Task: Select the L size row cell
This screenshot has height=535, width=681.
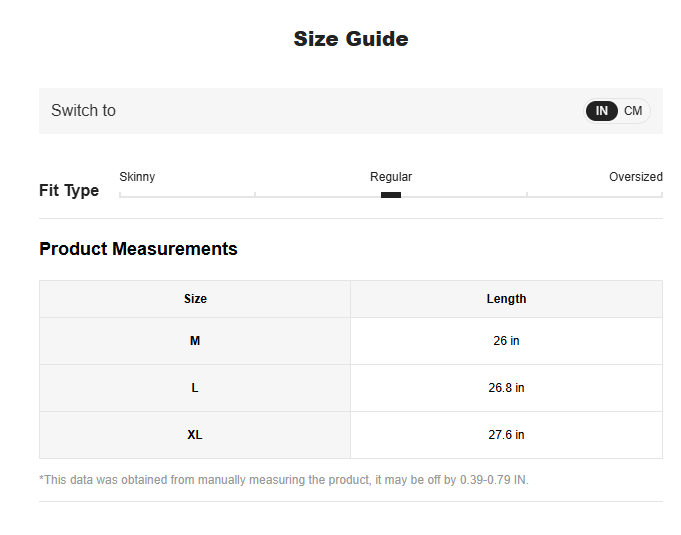Action: (195, 388)
